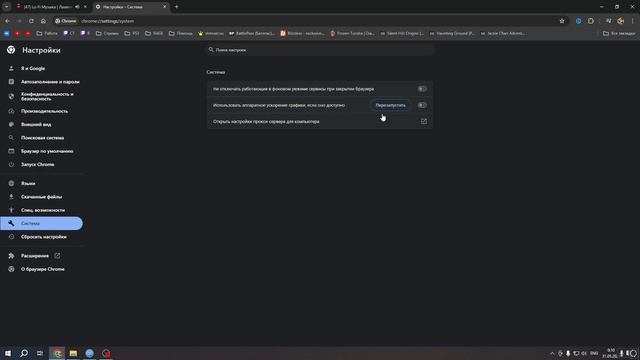Open the Внешний вид section
Image resolution: width=640 pixels, height=360 pixels.
pos(36,124)
